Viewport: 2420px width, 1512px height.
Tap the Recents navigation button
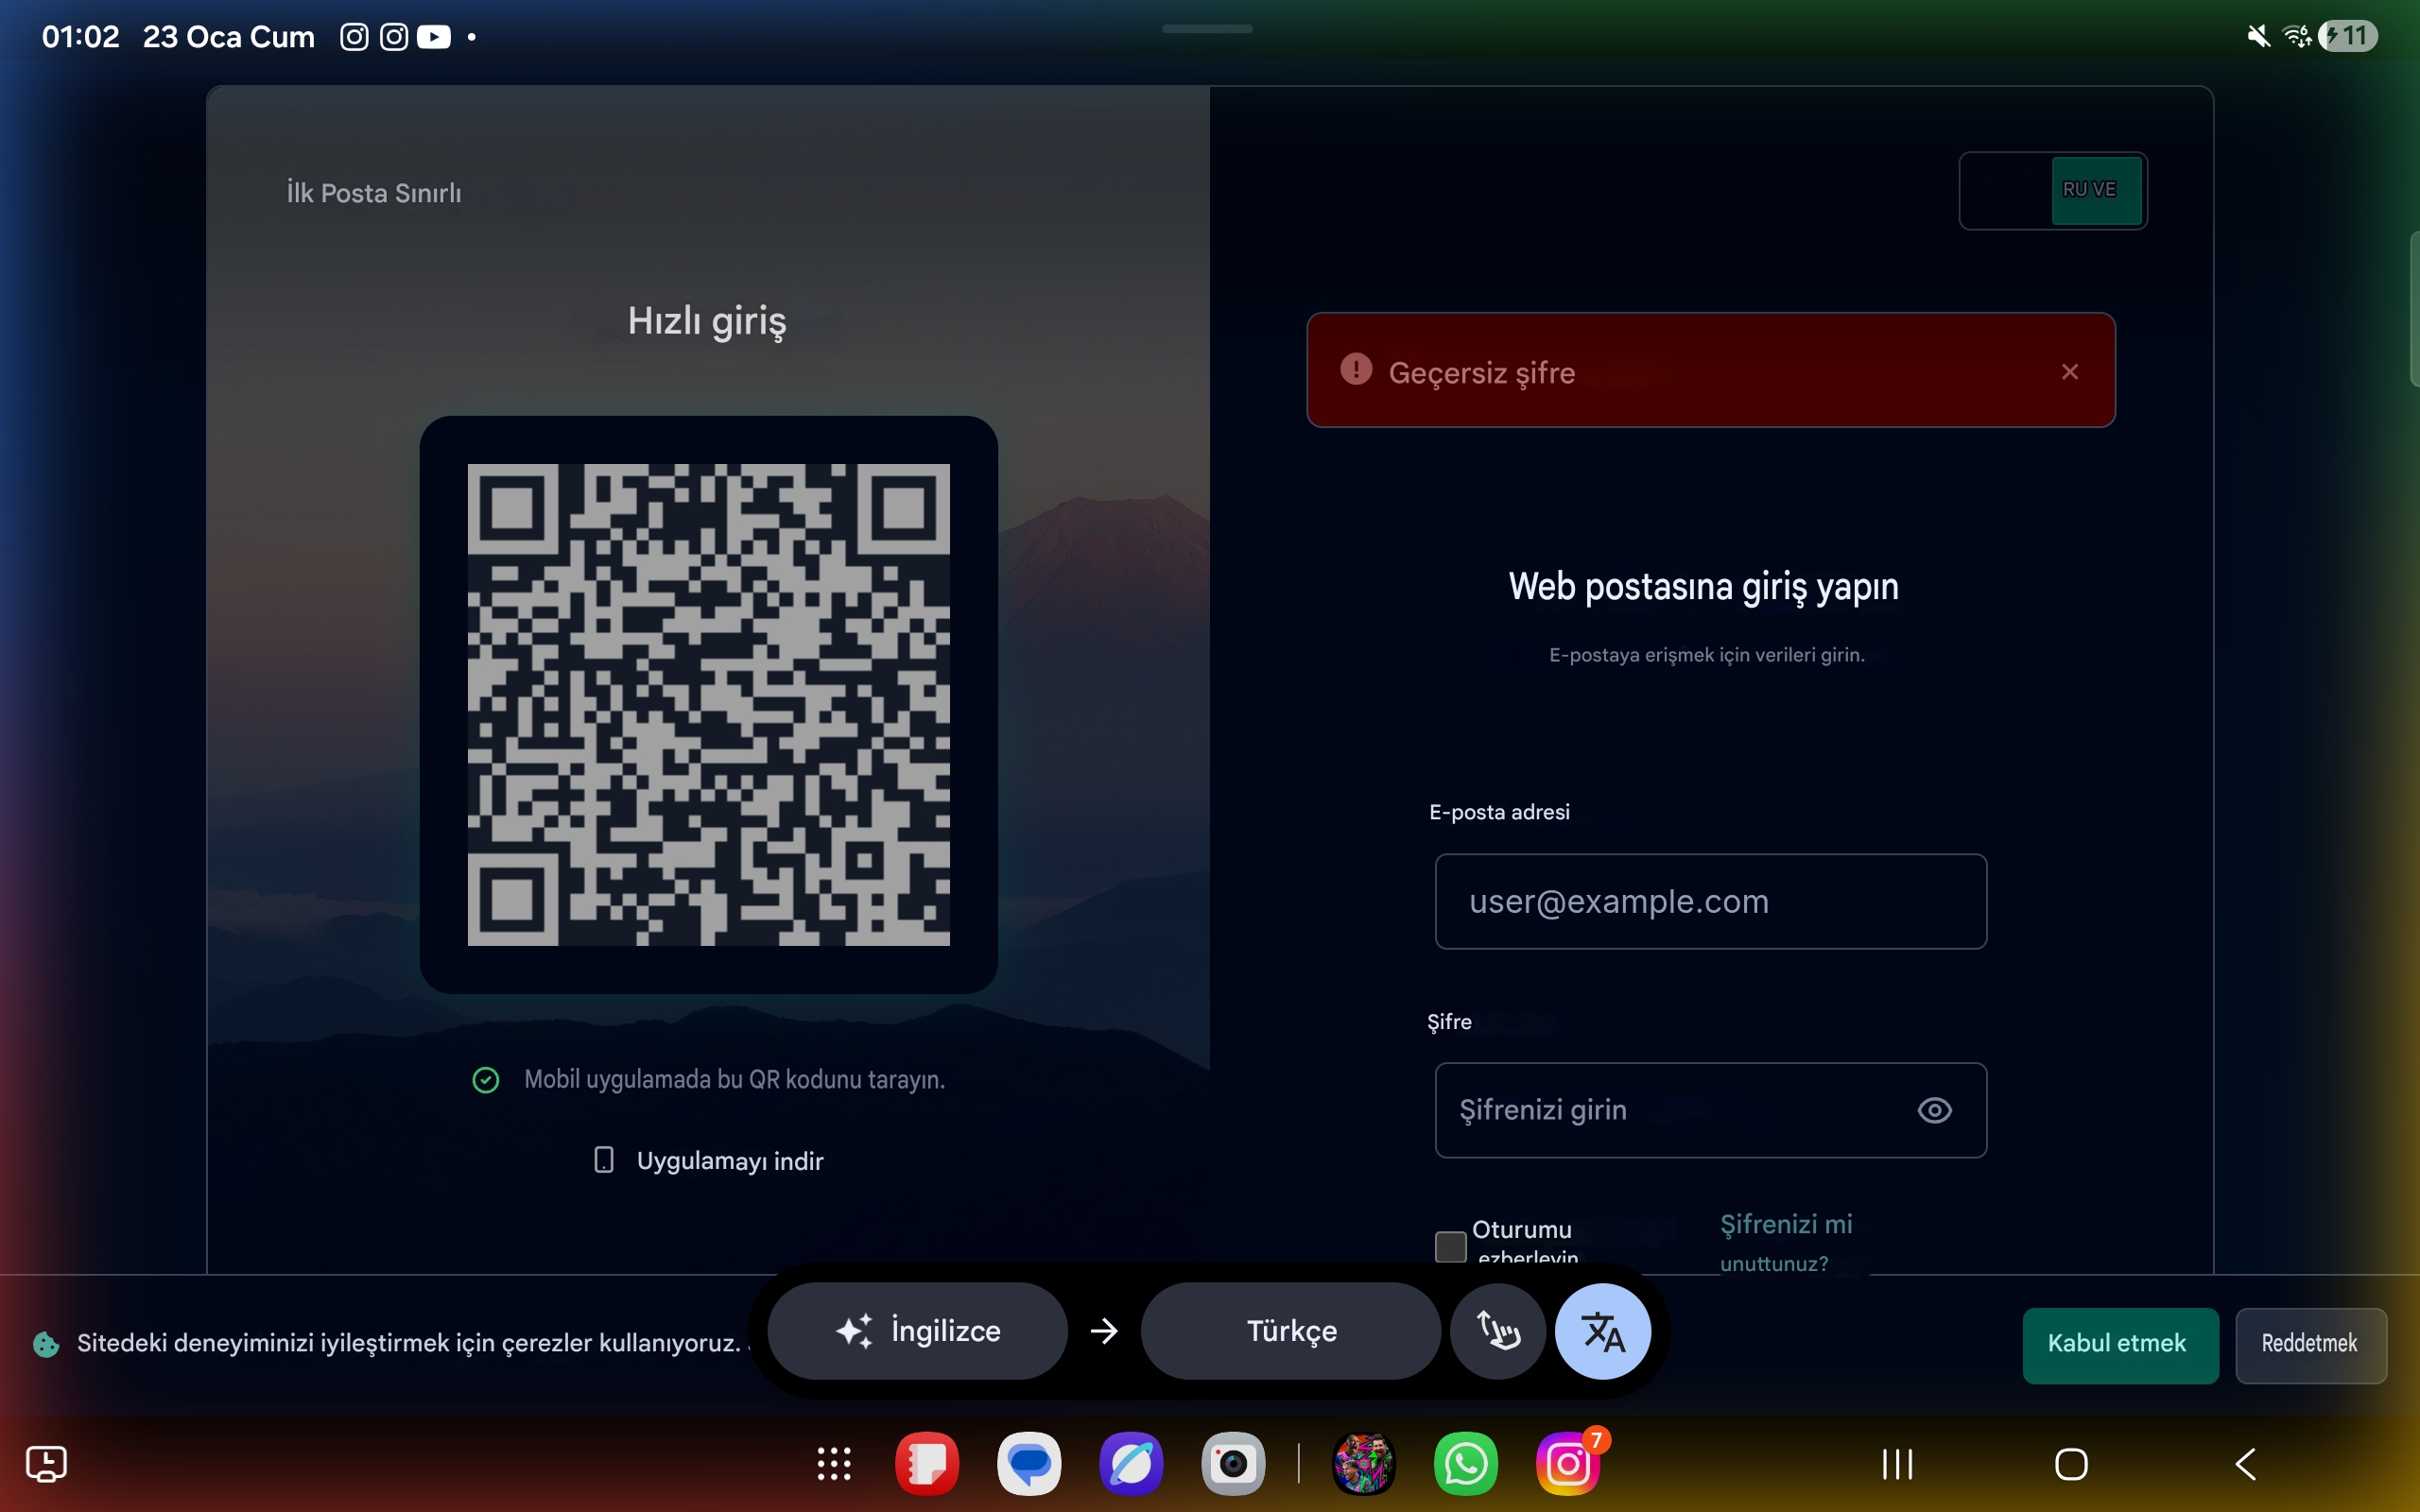1897,1464
